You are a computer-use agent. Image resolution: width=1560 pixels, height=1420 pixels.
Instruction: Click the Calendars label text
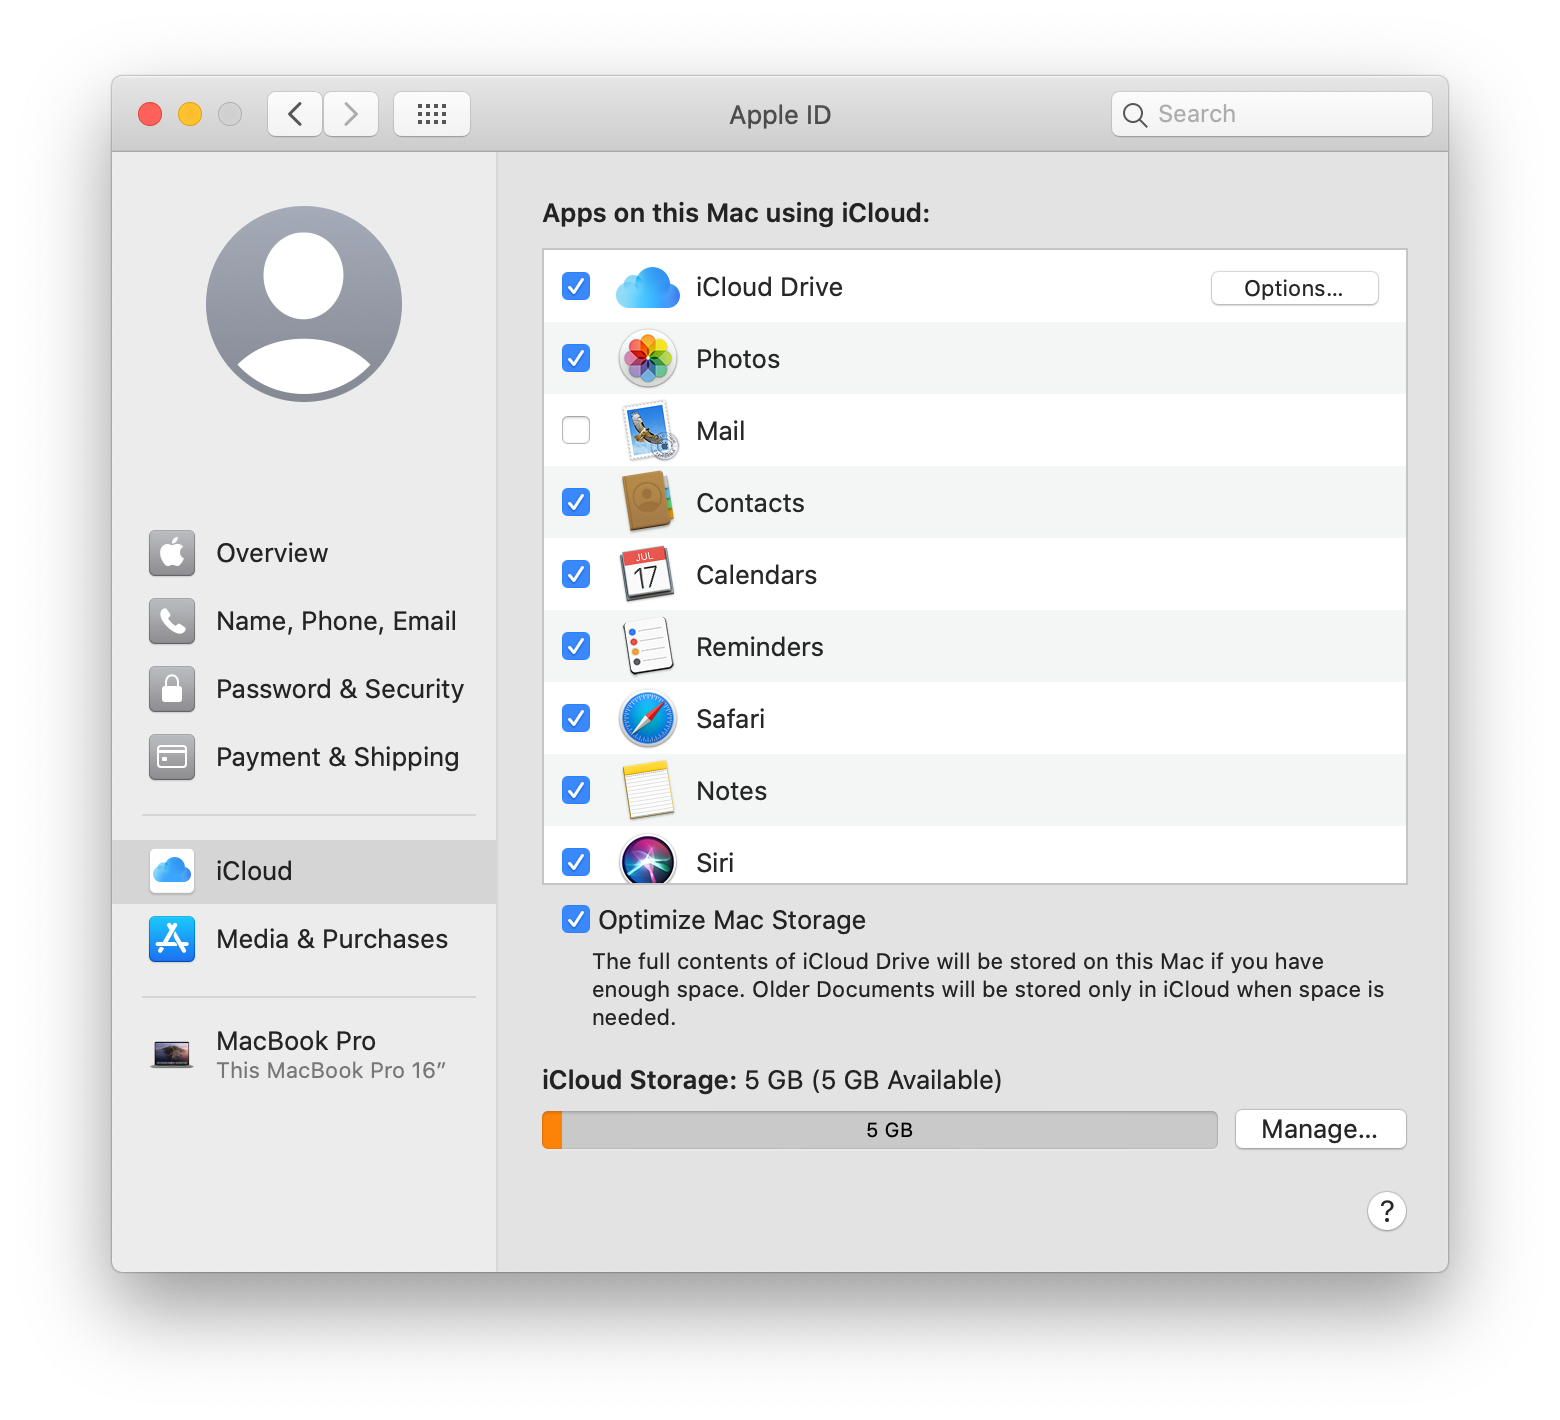click(x=757, y=575)
